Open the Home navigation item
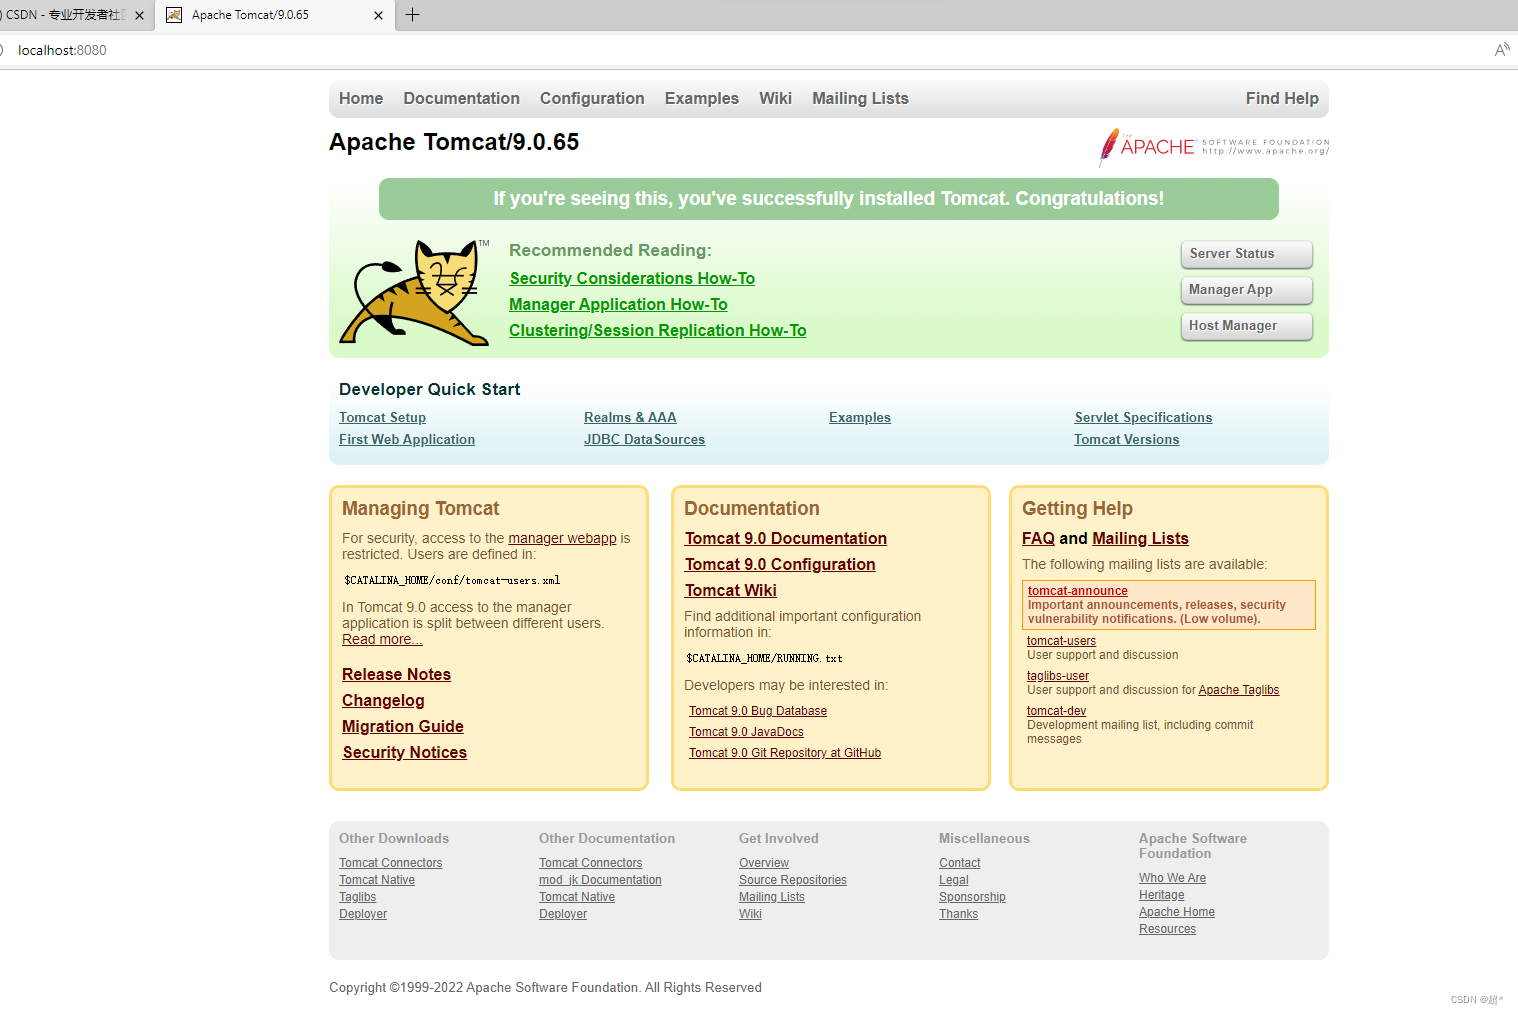Screen dimensions: 1518x1014 361,98
